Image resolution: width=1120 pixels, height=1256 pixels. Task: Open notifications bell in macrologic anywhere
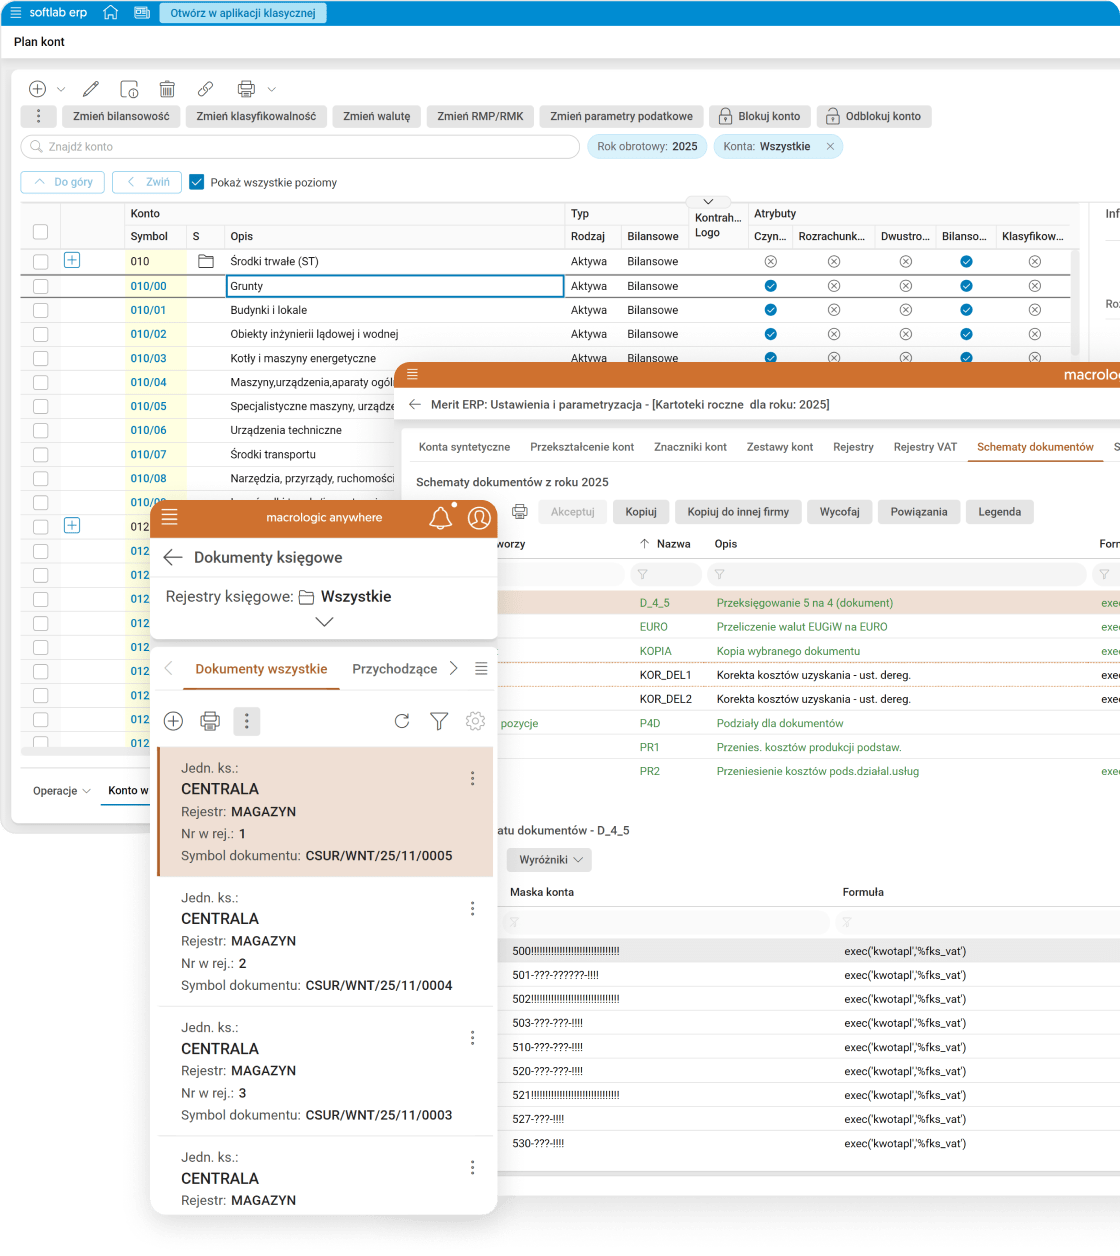click(440, 517)
